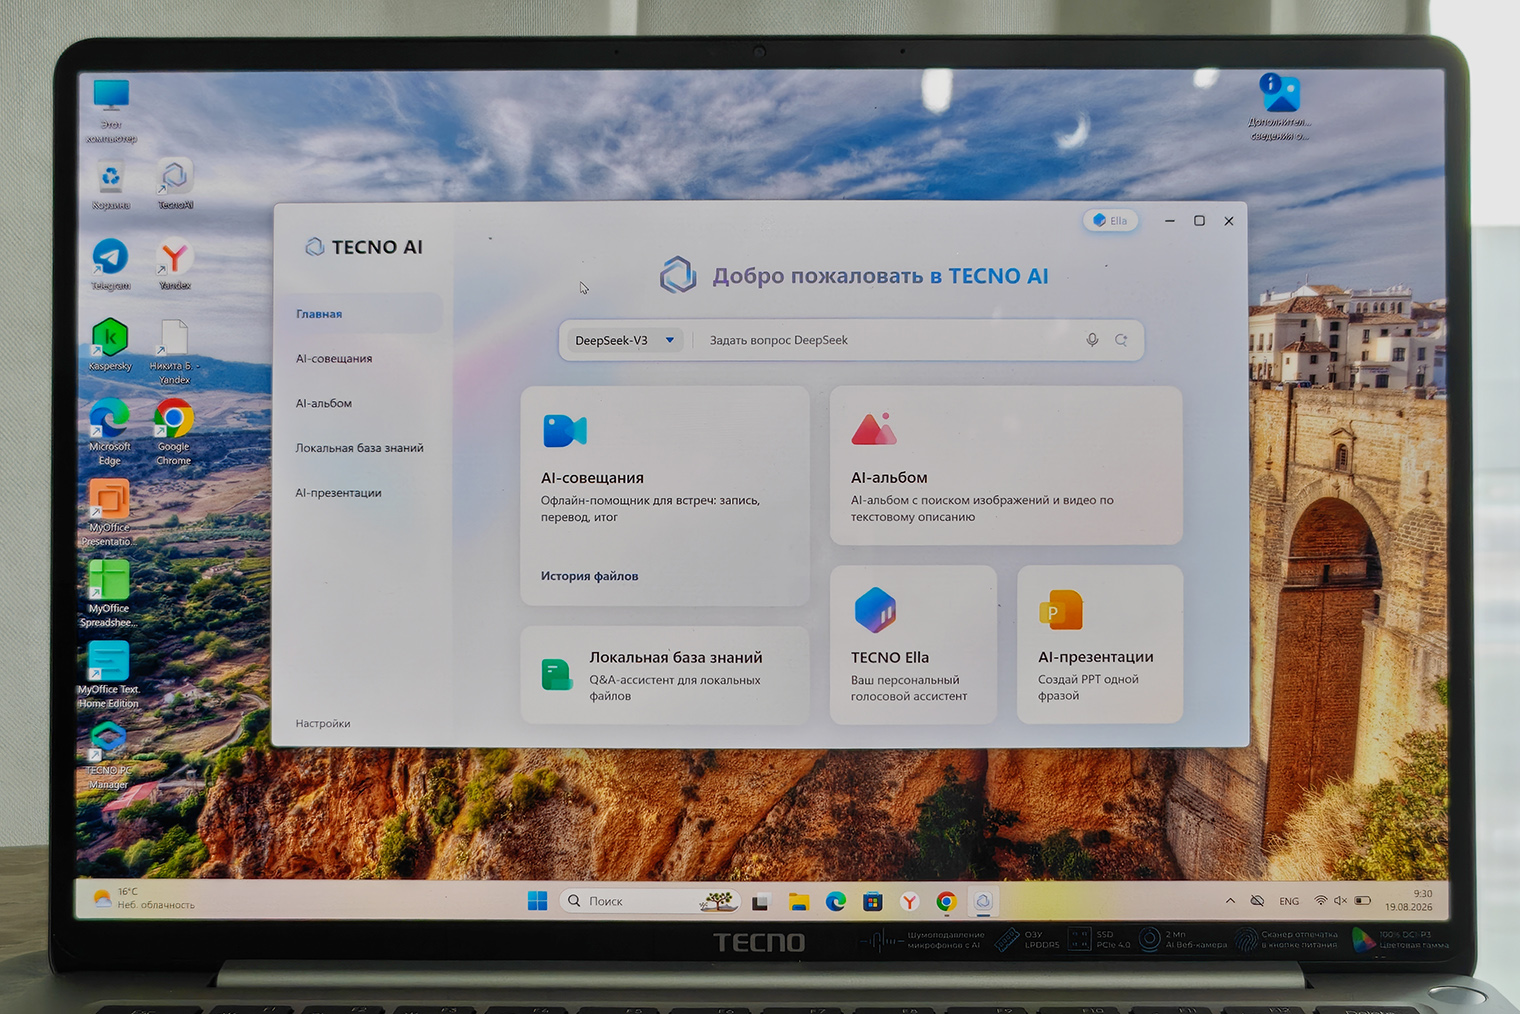Click the ENG language indicator
Screen dimensions: 1520x1014
[1289, 902]
